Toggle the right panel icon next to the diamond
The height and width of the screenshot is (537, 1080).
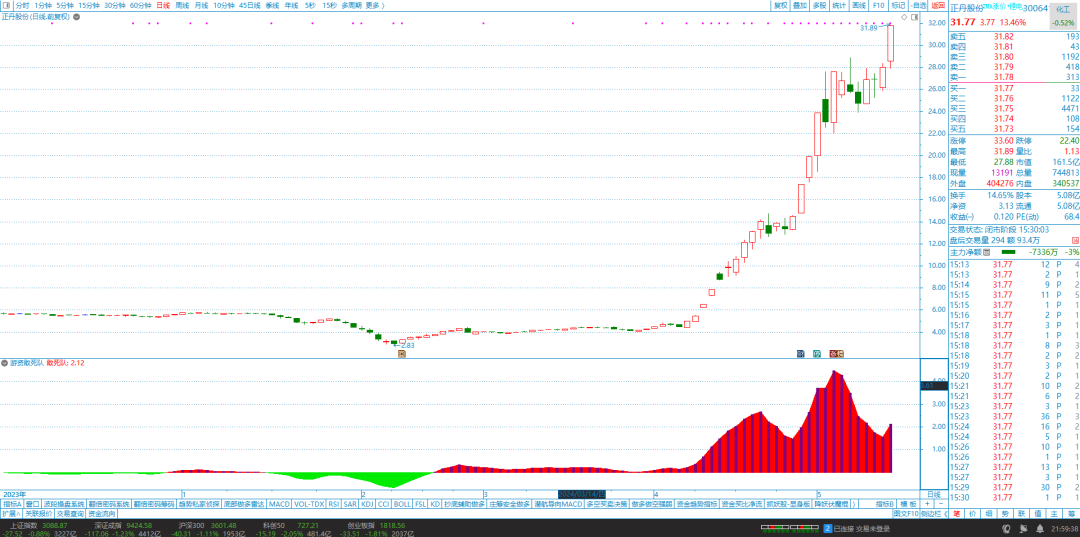point(913,17)
